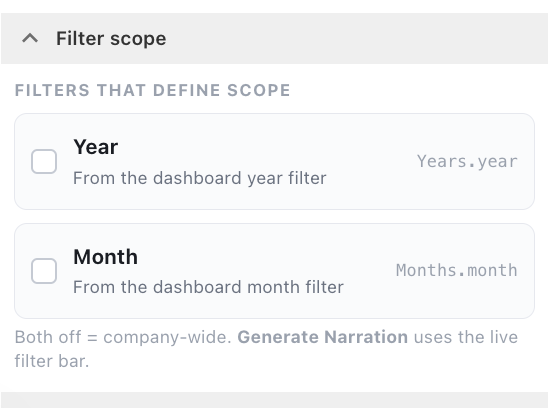The image size is (554, 408).
Task: Collapse the Filter scope section chevron
Action: point(30,38)
